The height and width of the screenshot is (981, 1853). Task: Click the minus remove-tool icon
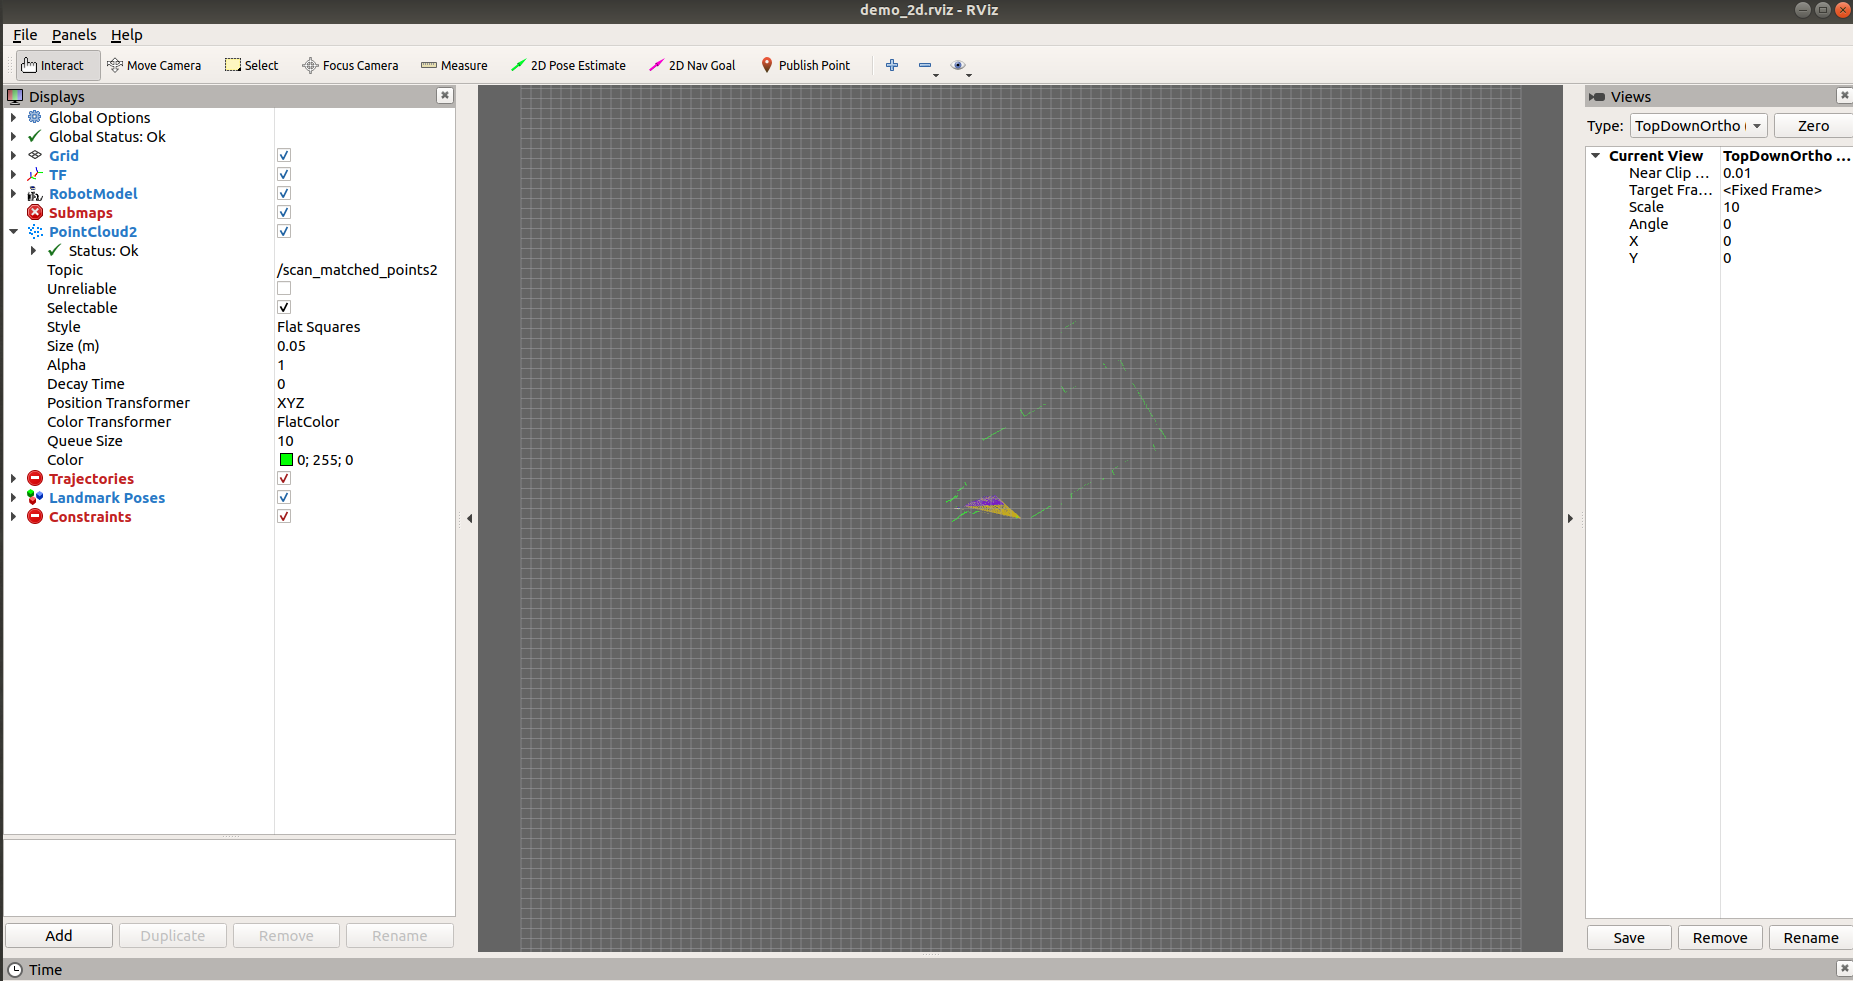pyautogui.click(x=925, y=66)
